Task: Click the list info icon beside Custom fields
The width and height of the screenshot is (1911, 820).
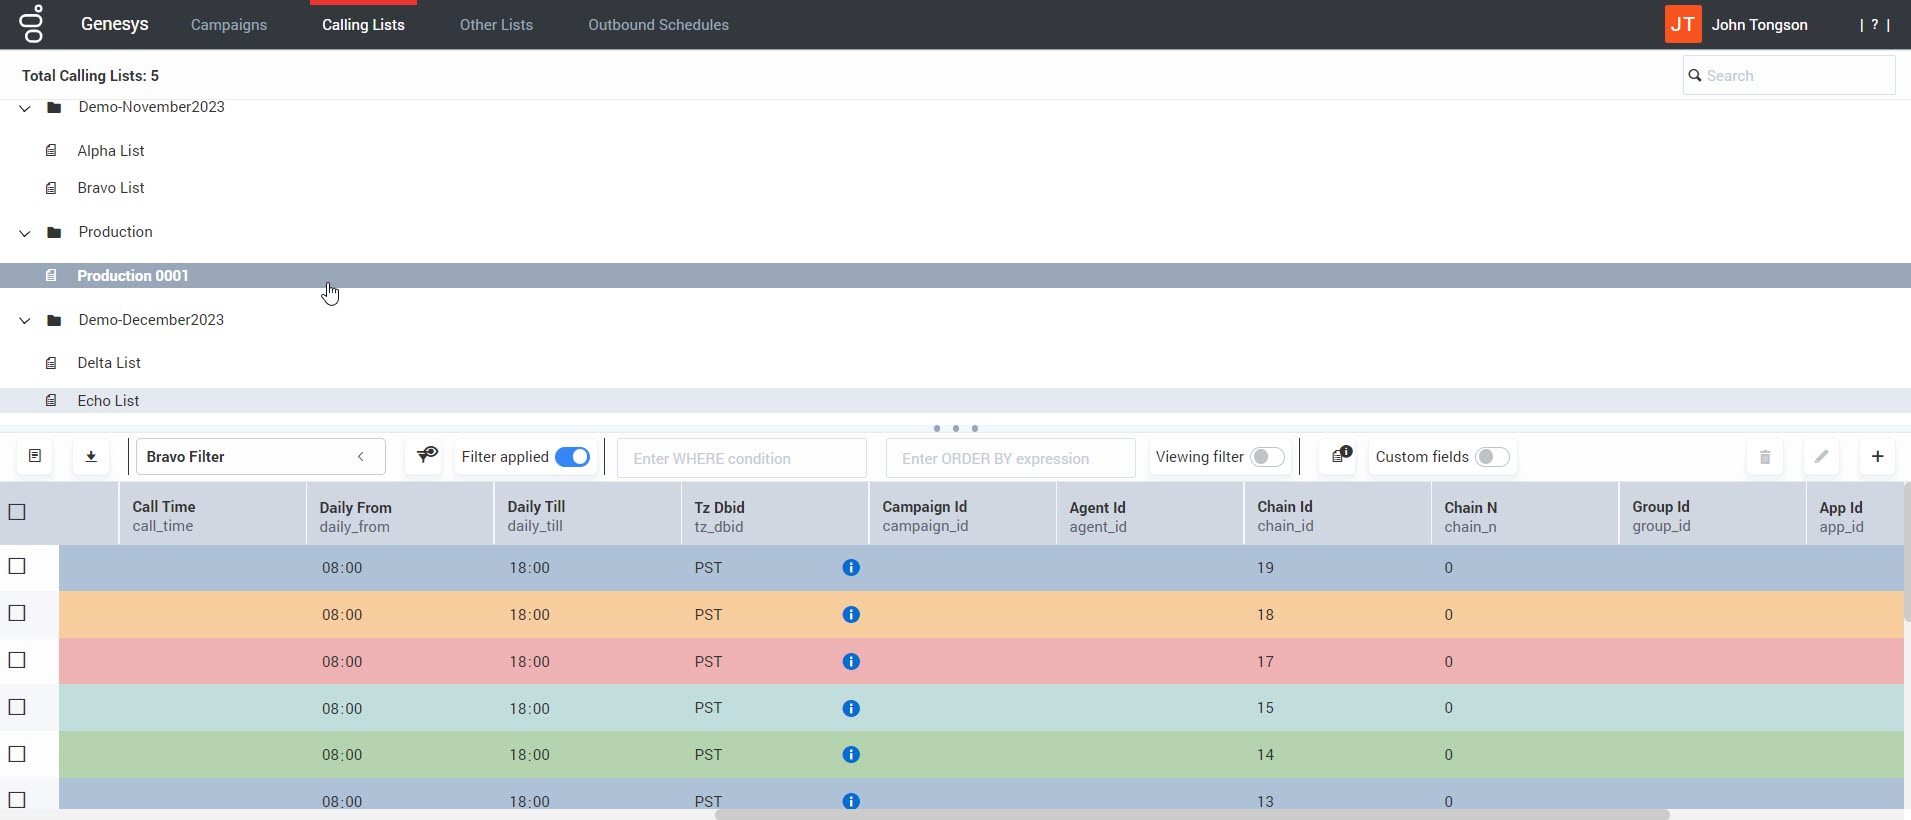Action: point(1340,456)
